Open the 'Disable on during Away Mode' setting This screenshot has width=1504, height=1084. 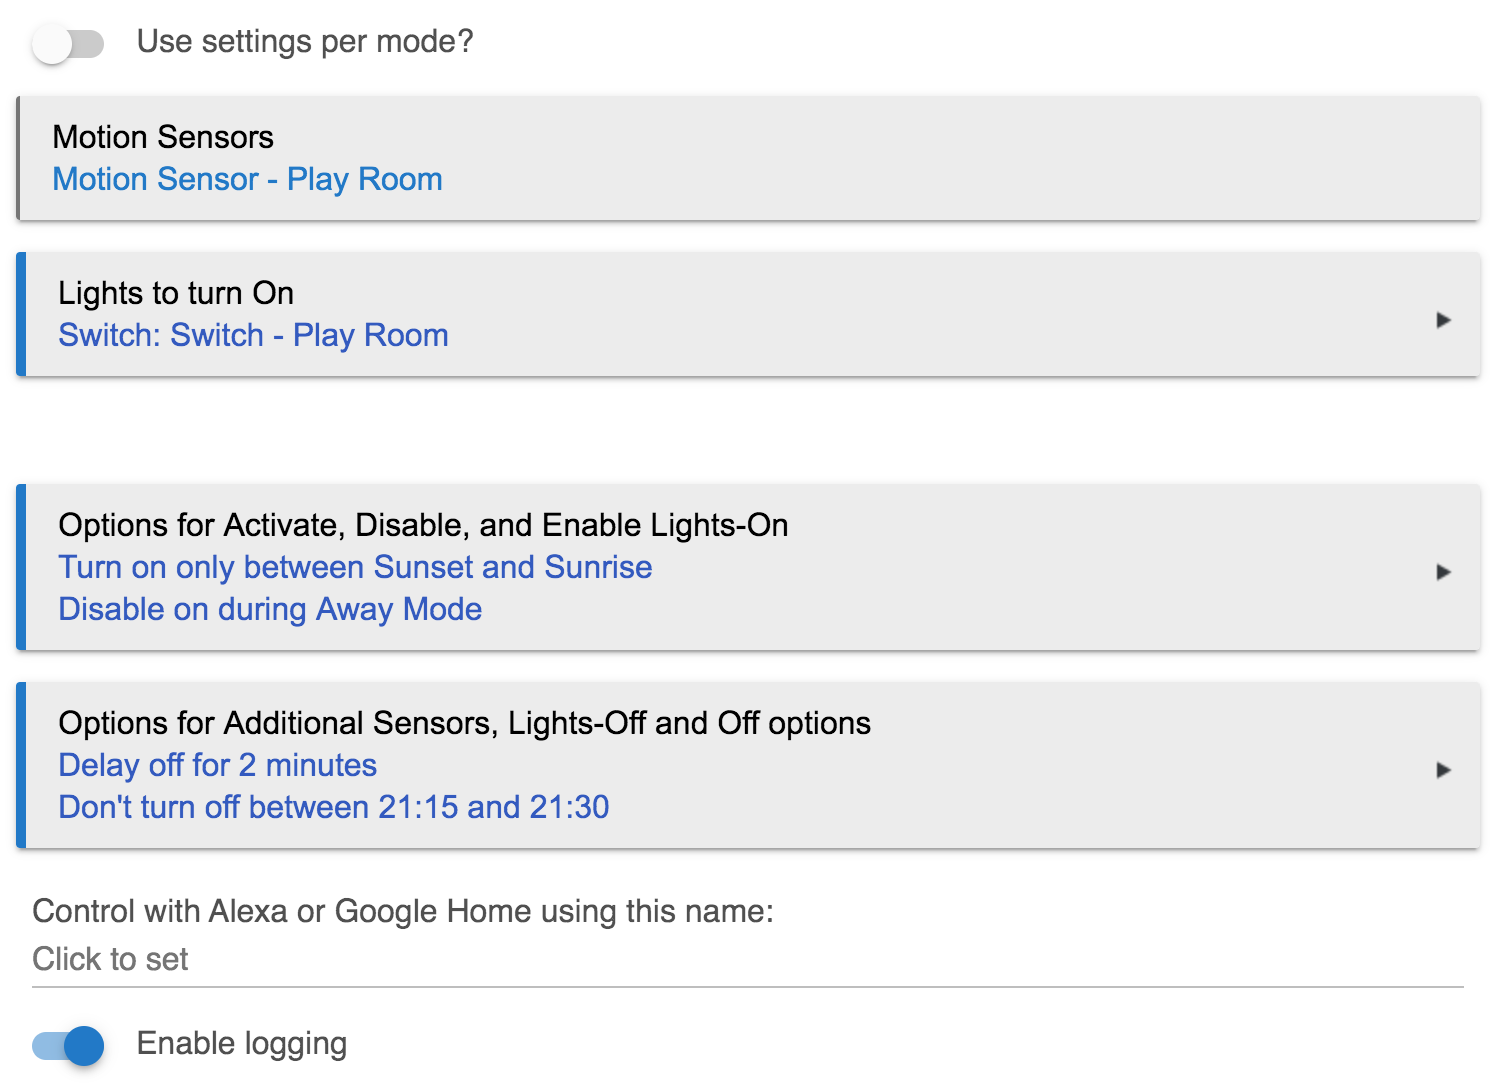[270, 609]
